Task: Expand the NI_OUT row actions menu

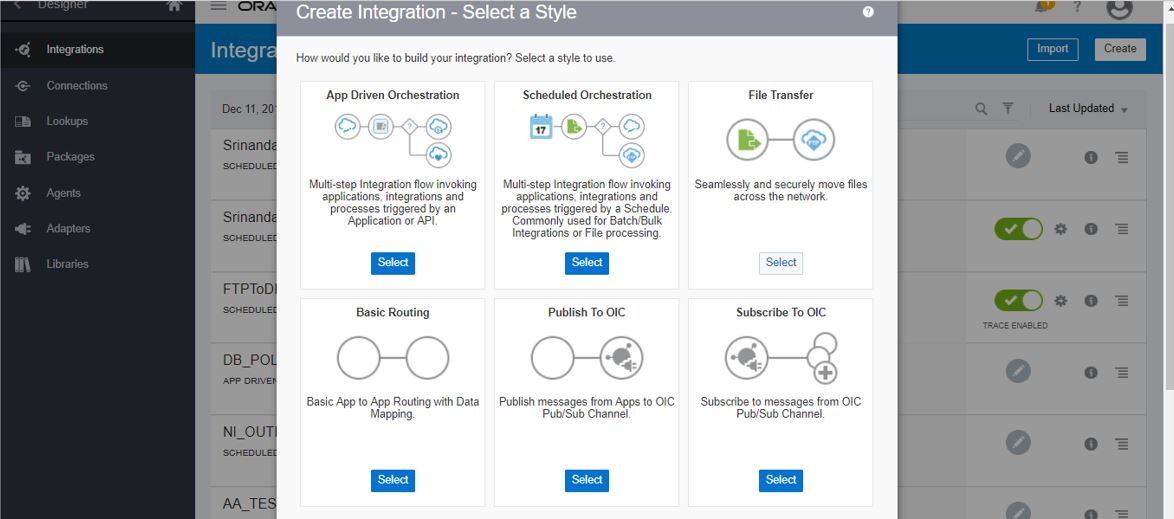Action: 1122,444
